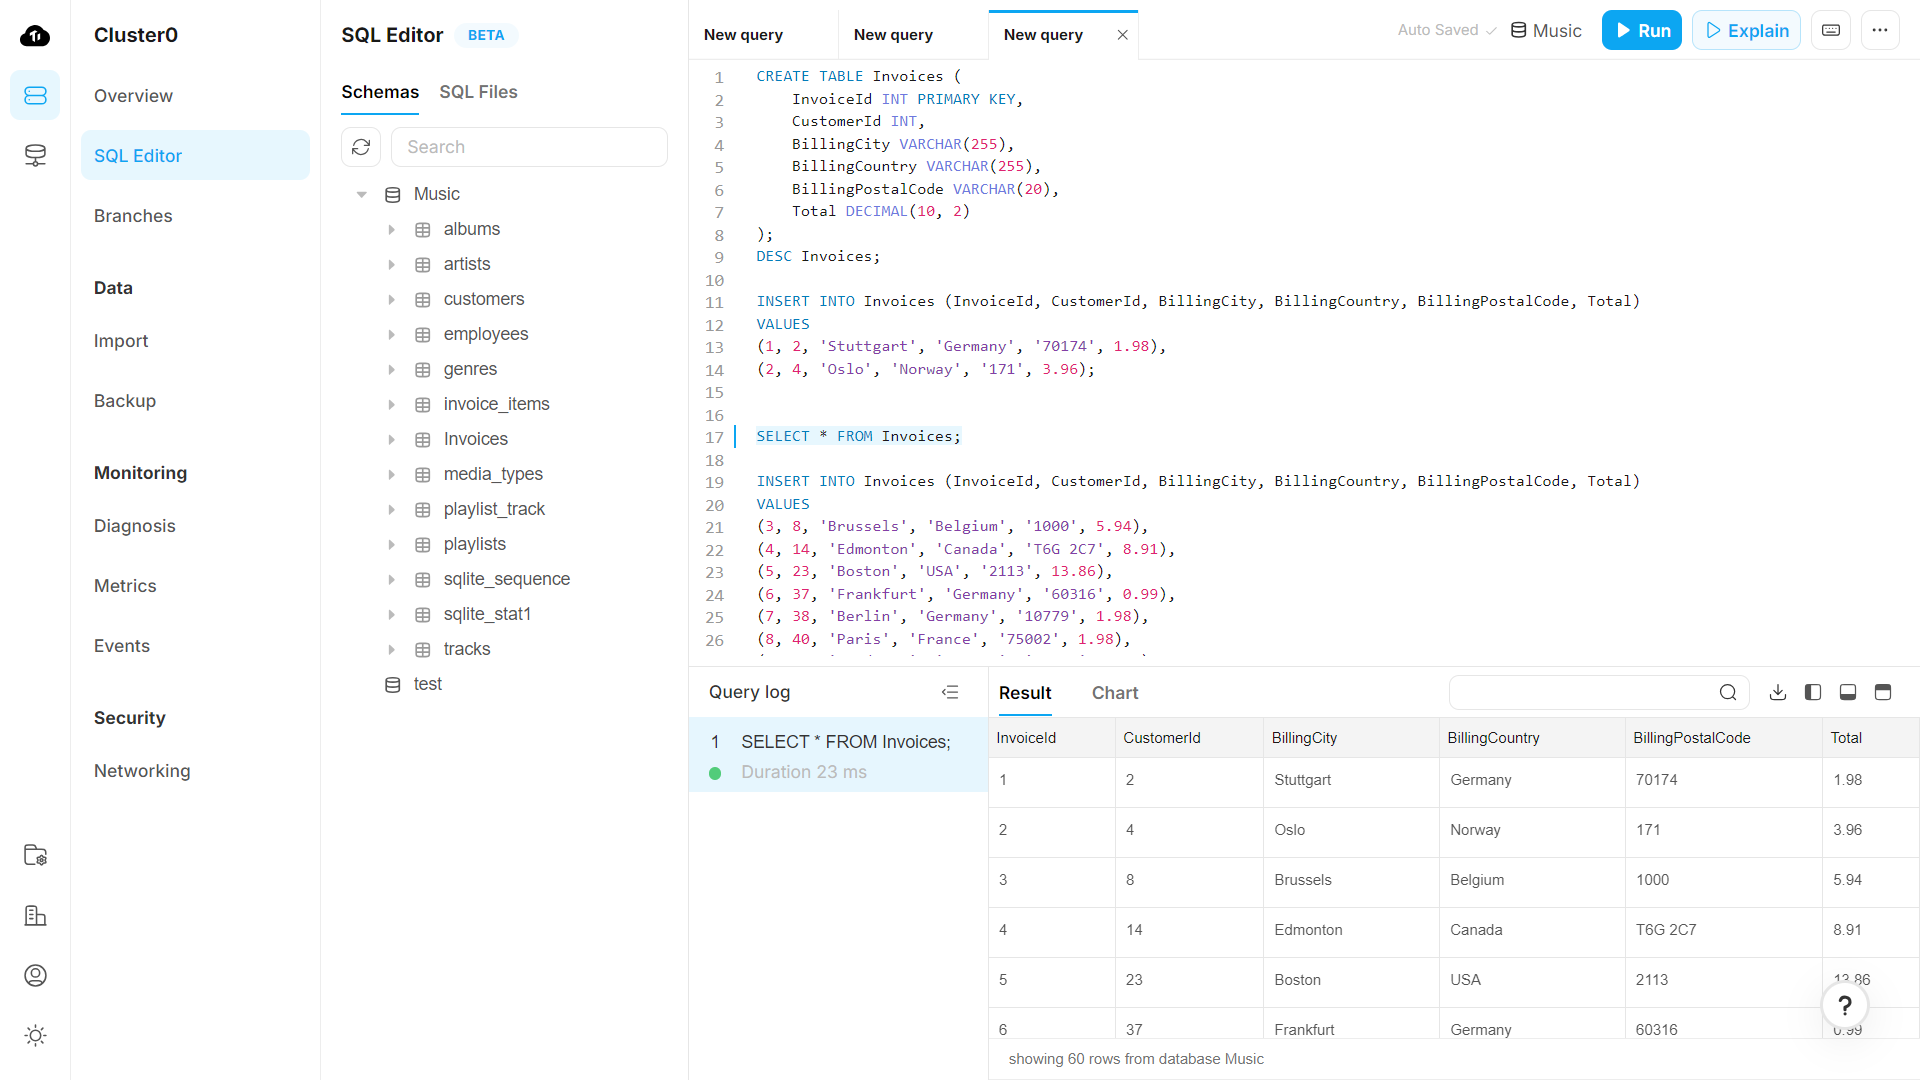The width and height of the screenshot is (1920, 1080).
Task: Expand the invoice_items table node
Action: click(392, 405)
